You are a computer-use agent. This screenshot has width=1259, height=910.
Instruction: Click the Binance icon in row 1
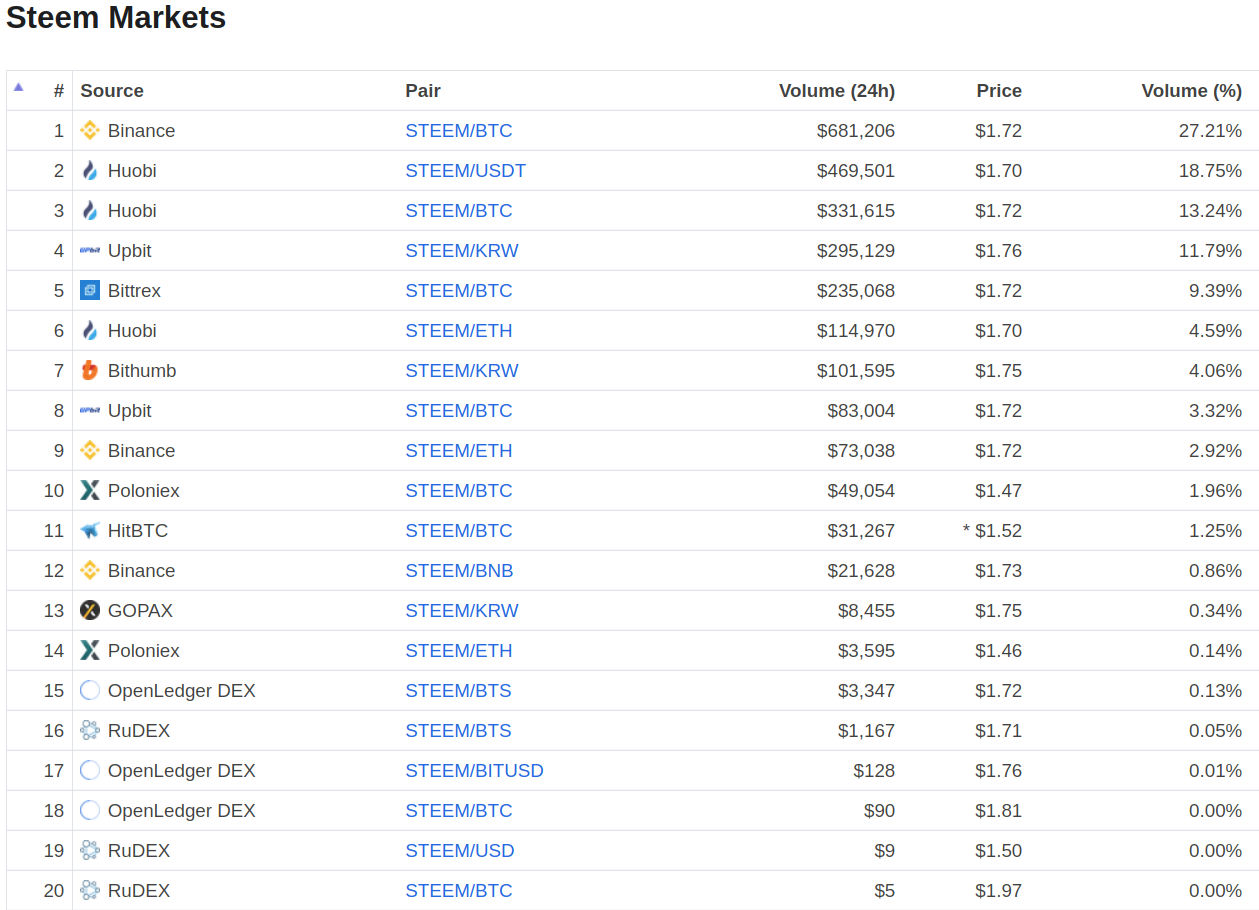coord(90,130)
